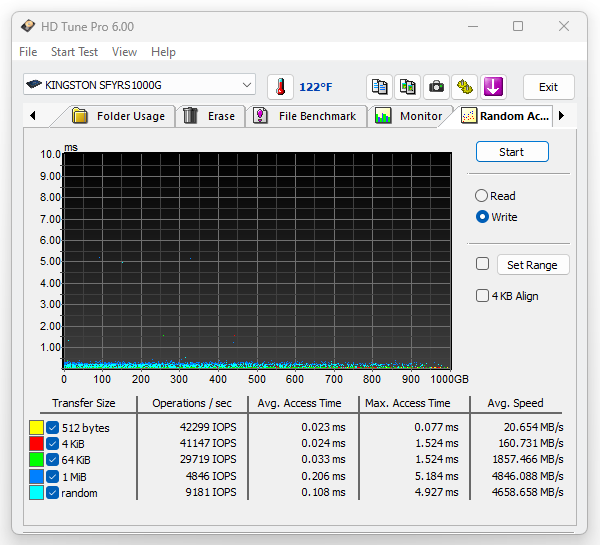Click the 29719 IOPS value
Viewport: 600px width, 545px height.
coord(208,459)
